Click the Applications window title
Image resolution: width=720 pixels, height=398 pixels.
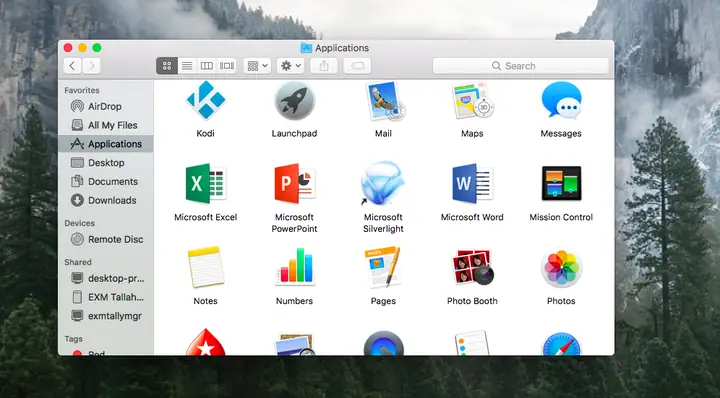(342, 48)
